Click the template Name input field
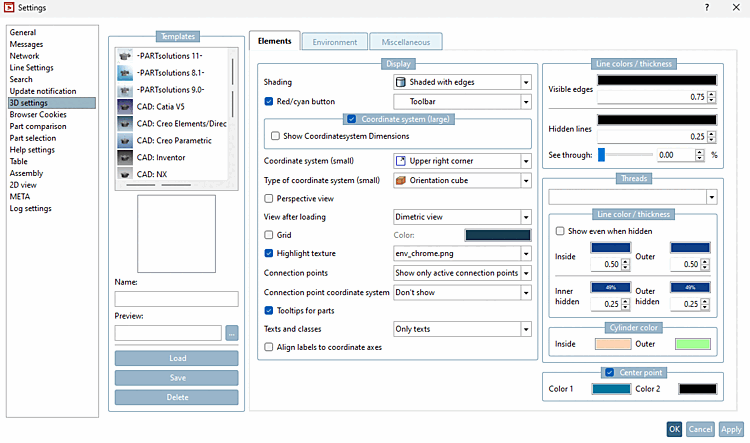Viewport: 750px width, 443px height. coord(176,299)
